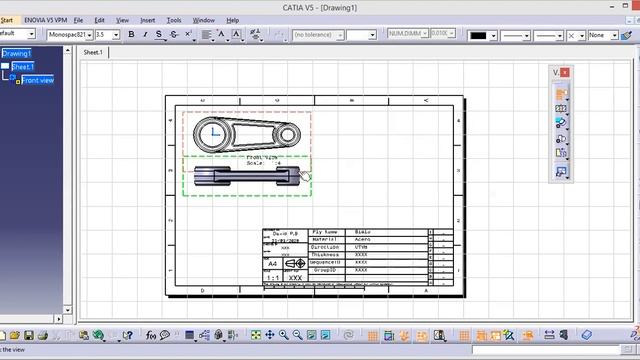Click the Pan icon
Image resolution: width=640 pixels, height=360 pixels.
[x=270, y=335]
